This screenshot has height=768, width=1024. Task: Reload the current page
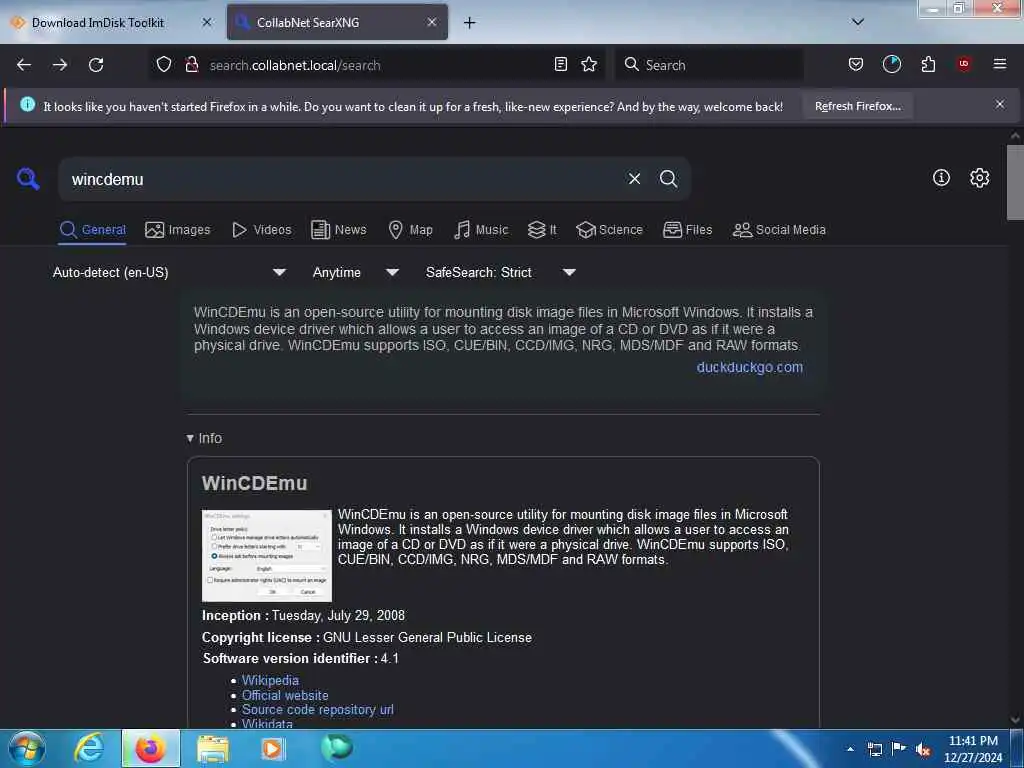coord(96,65)
